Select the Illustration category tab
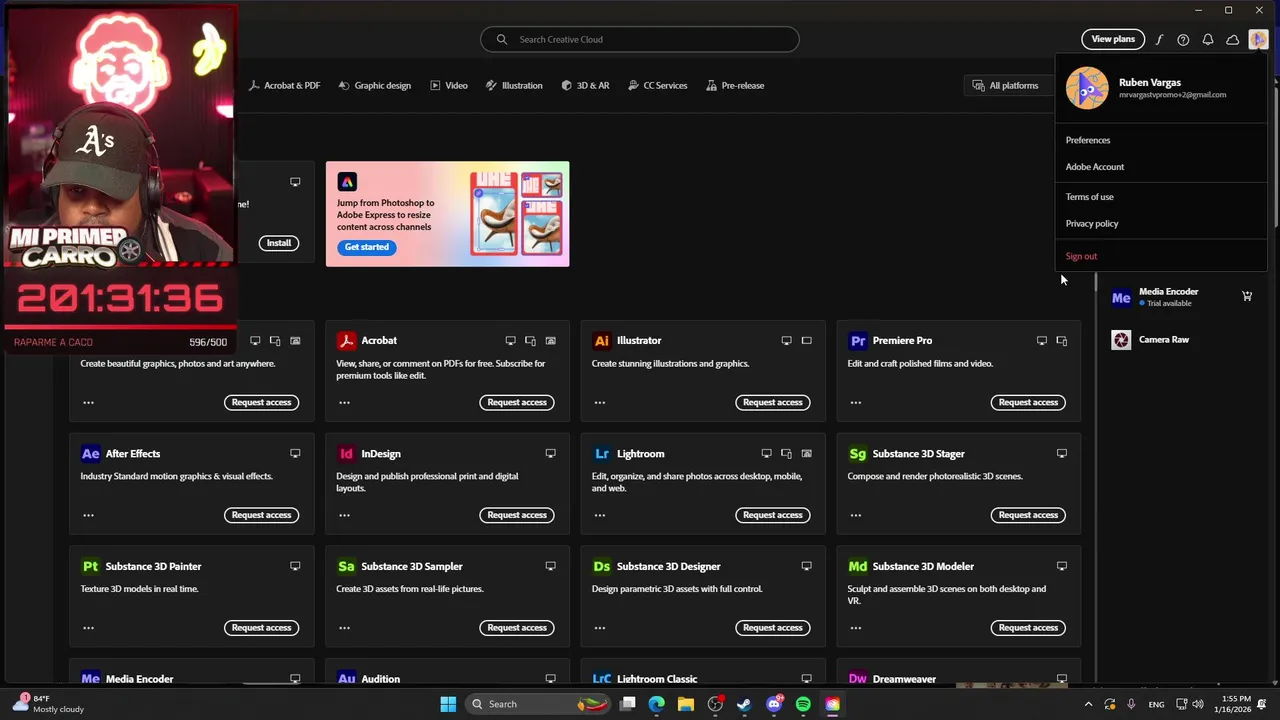Viewport: 1280px width, 720px height. tap(514, 86)
